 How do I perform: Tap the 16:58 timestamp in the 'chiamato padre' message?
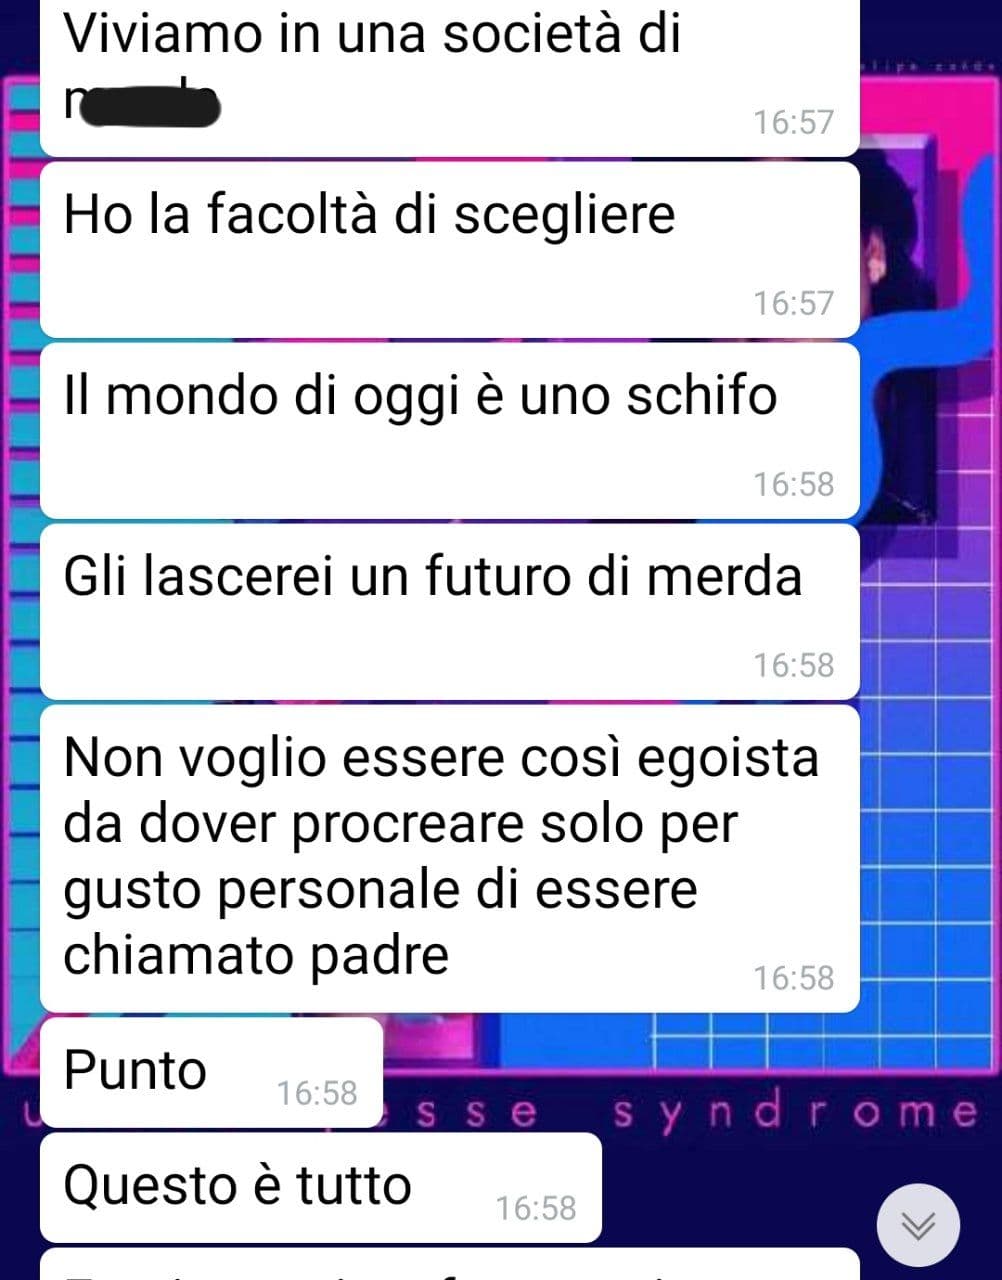(793, 978)
